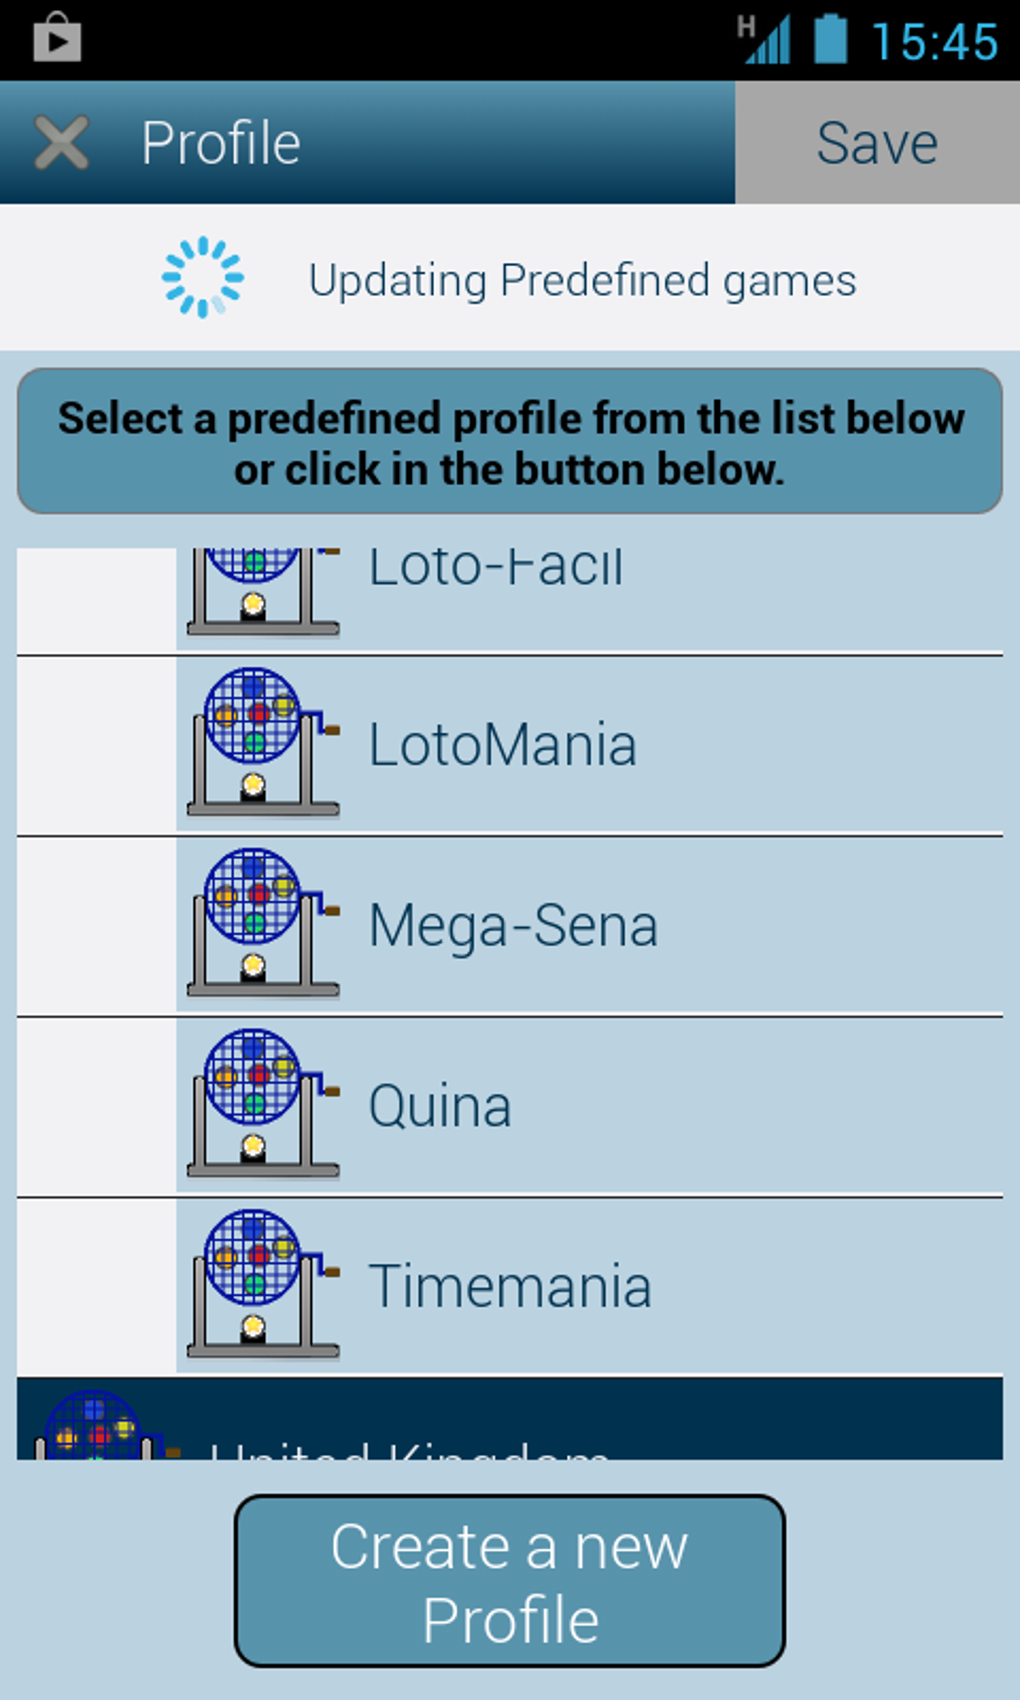This screenshot has height=1700, width=1020.
Task: Tap the Create a new Profile button
Action: 509,1581
